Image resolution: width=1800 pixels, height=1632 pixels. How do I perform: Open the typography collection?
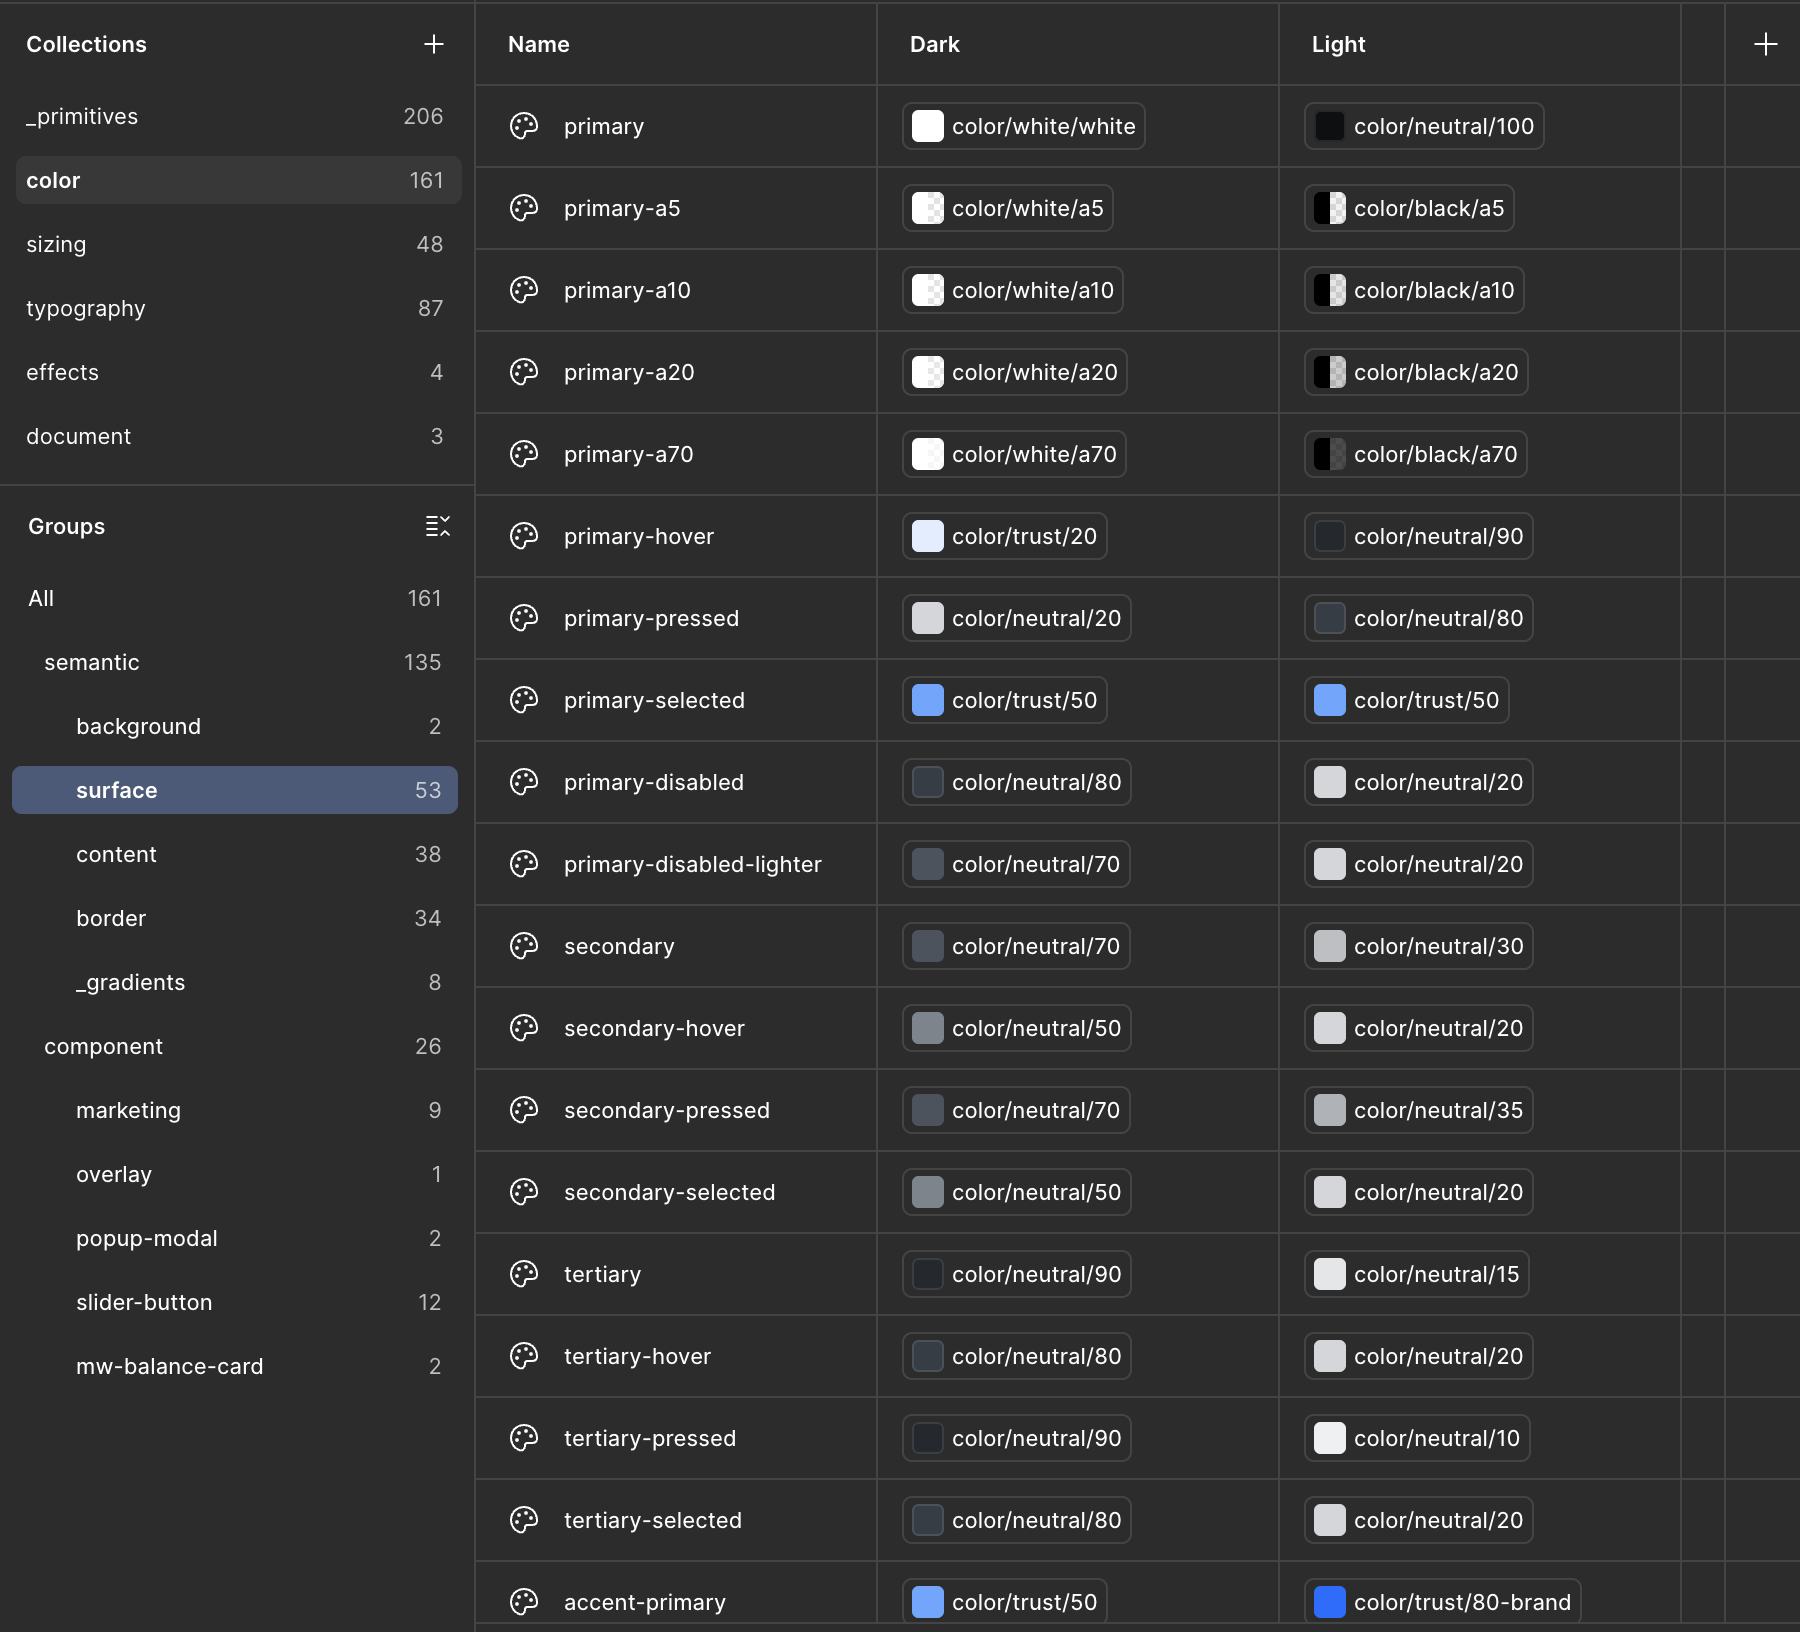(x=238, y=308)
